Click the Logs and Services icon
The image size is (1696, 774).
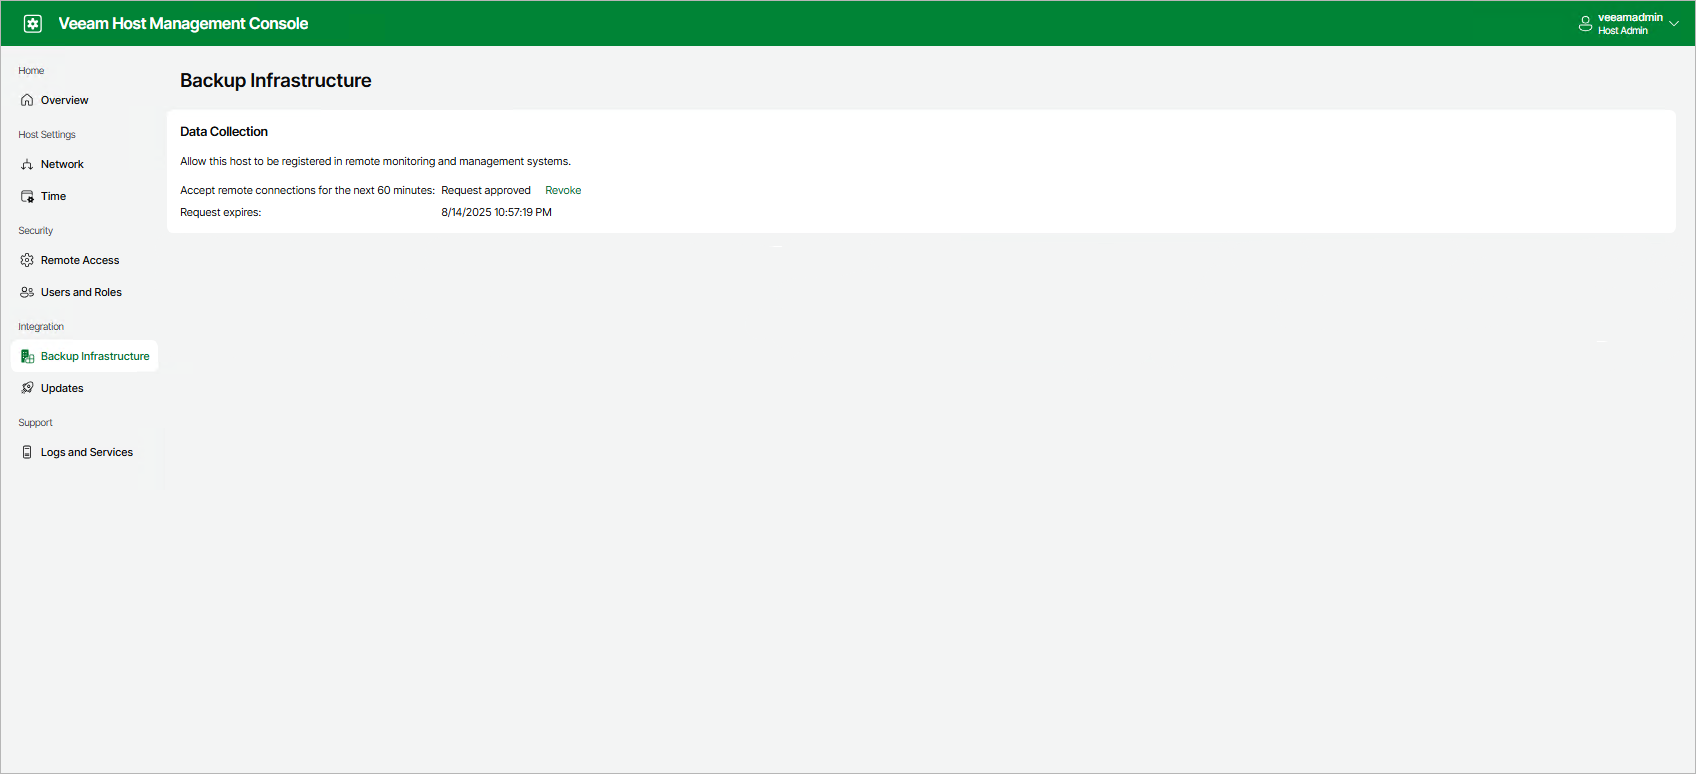(x=27, y=452)
